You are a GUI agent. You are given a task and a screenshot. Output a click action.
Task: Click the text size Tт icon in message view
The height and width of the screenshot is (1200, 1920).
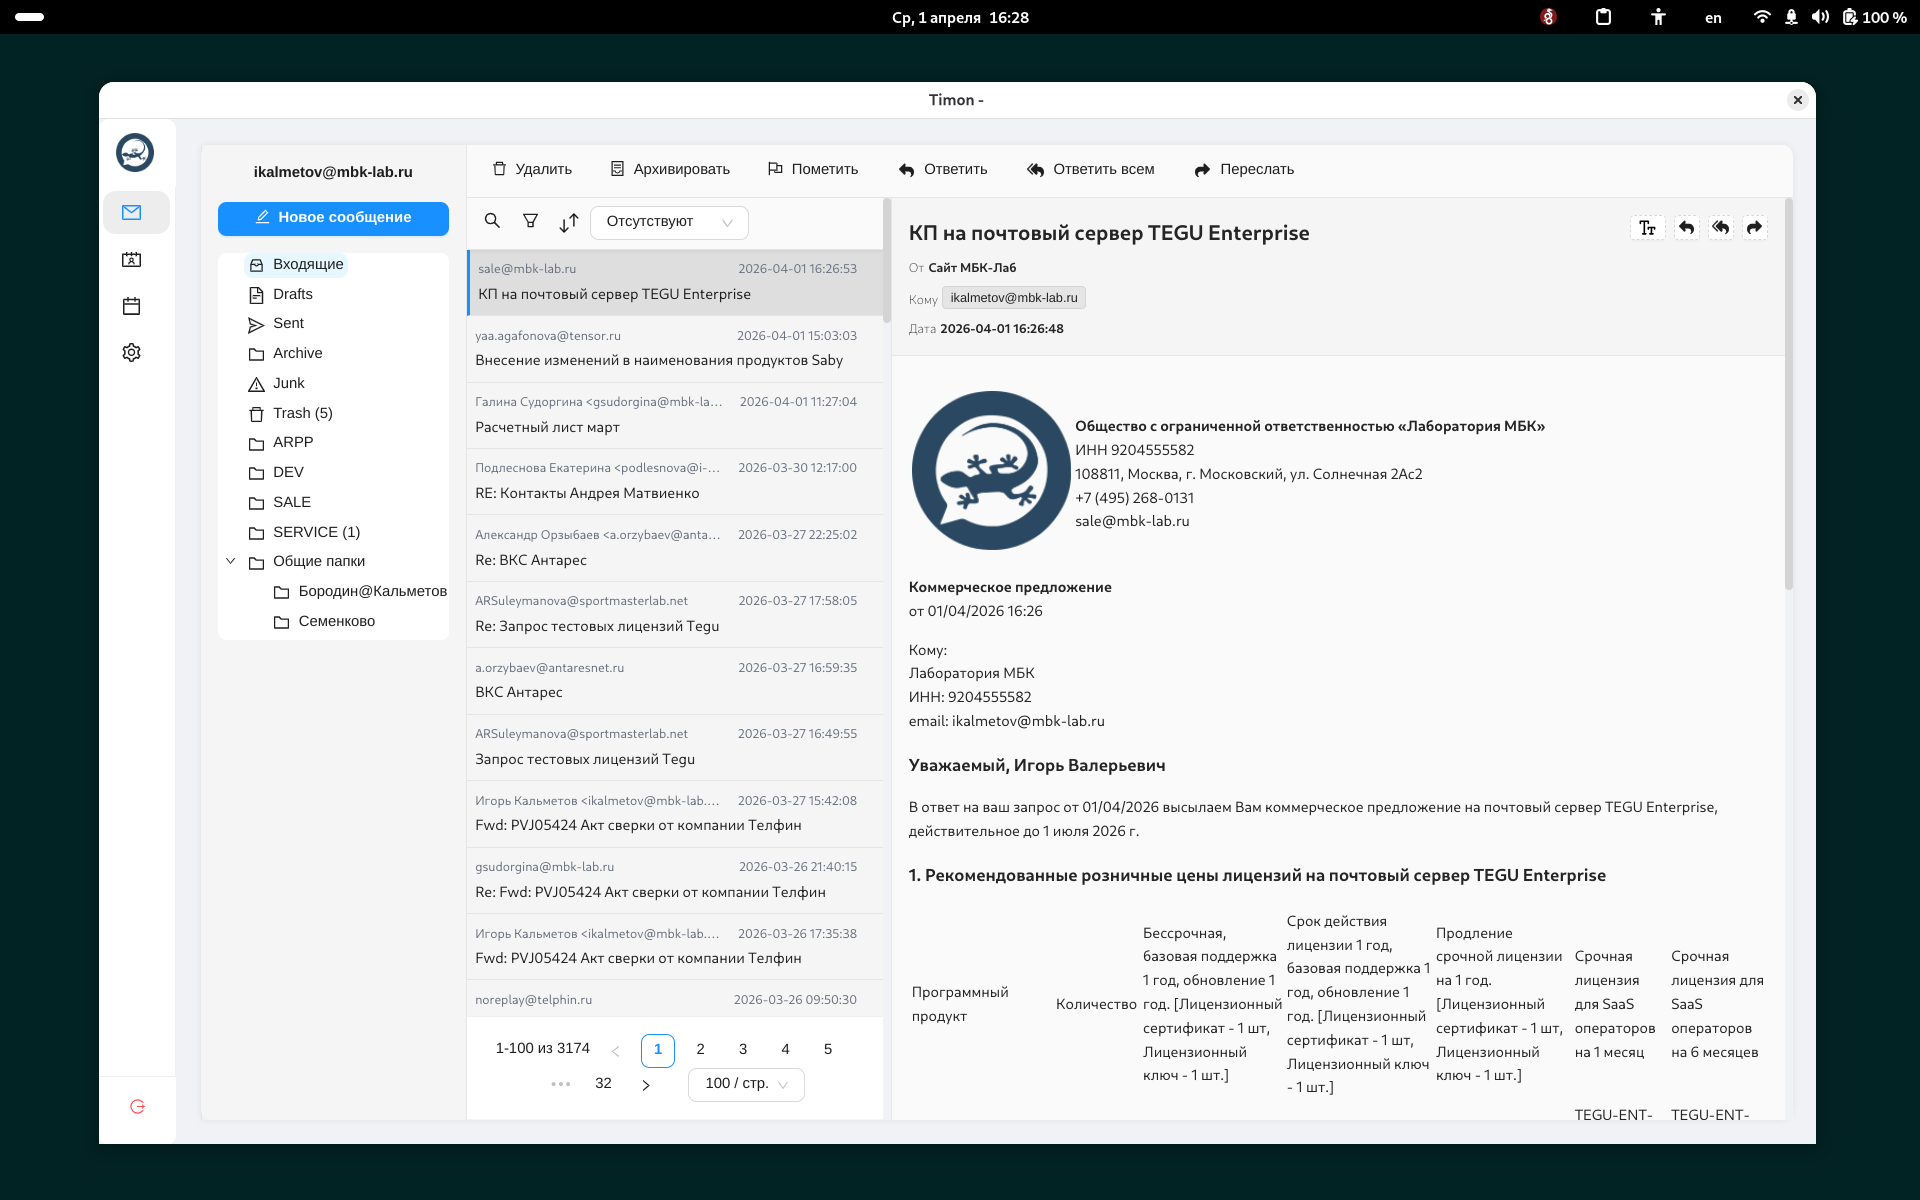pos(1647,227)
